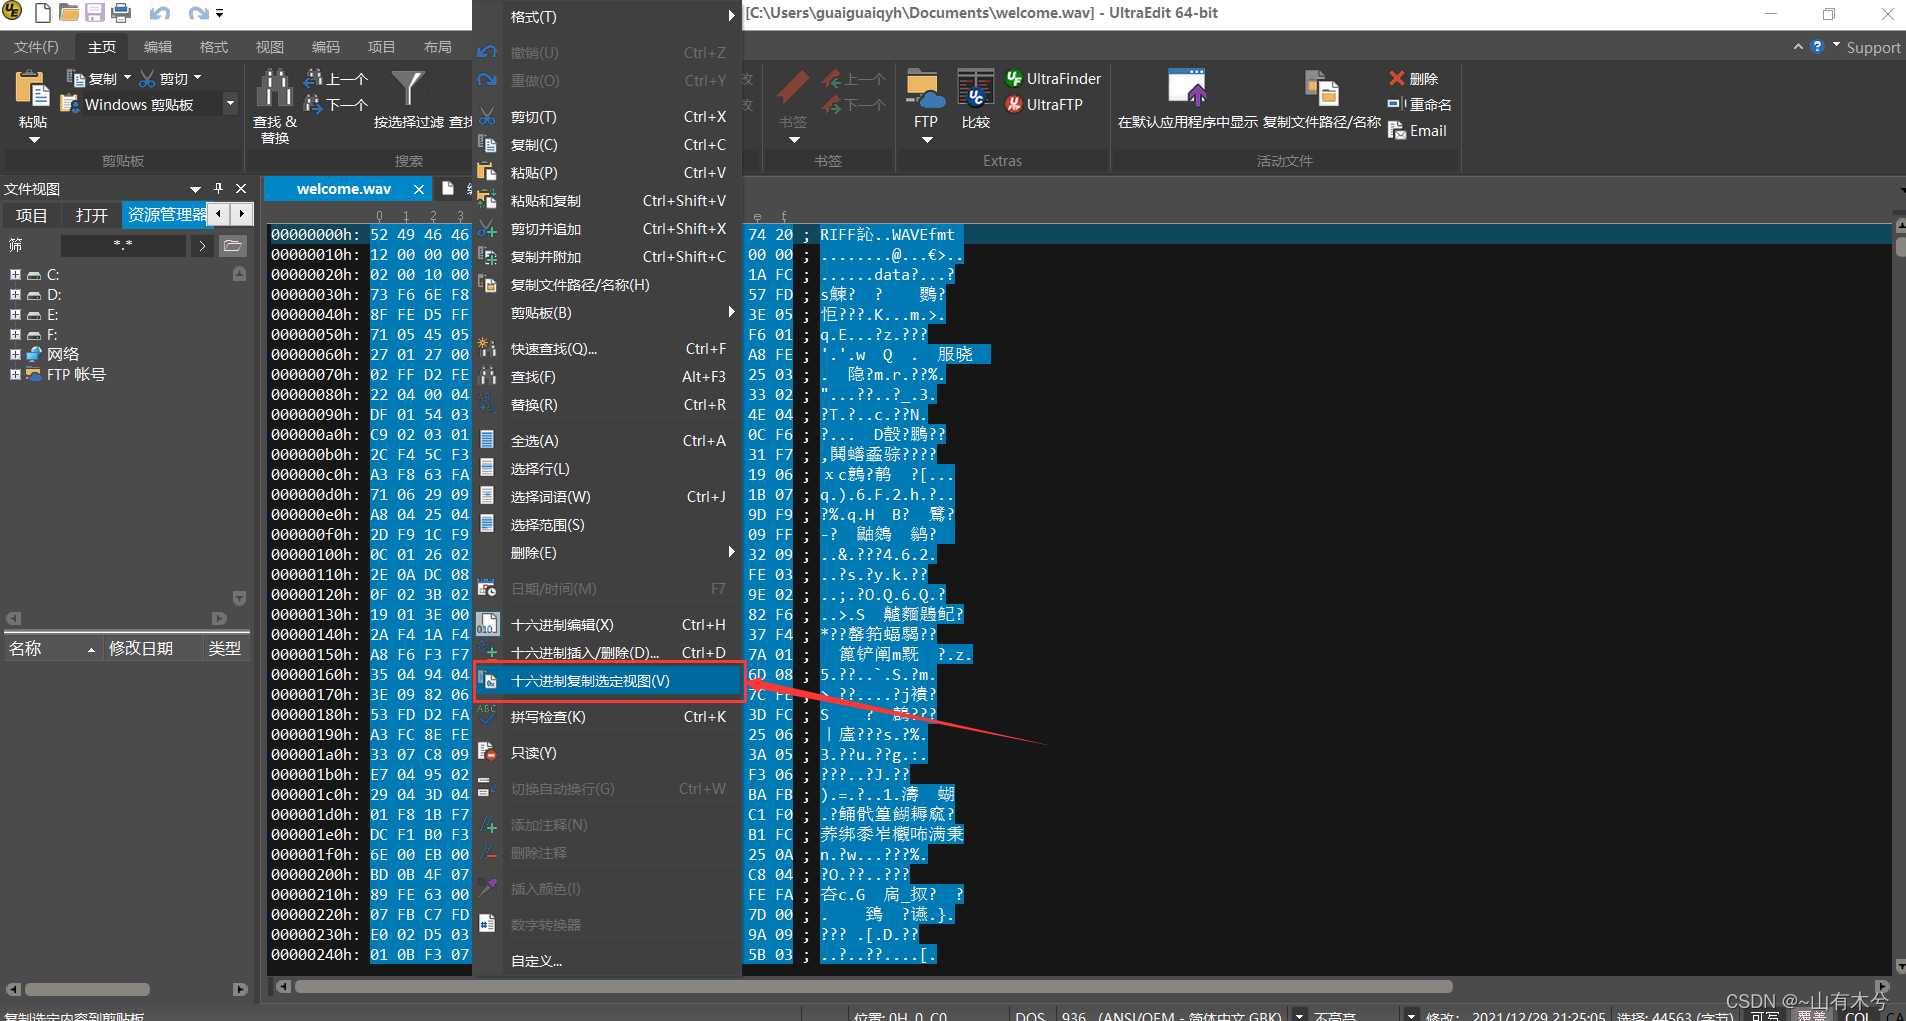Open the File (文件) ribbon tab
The image size is (1906, 1021).
coord(36,47)
